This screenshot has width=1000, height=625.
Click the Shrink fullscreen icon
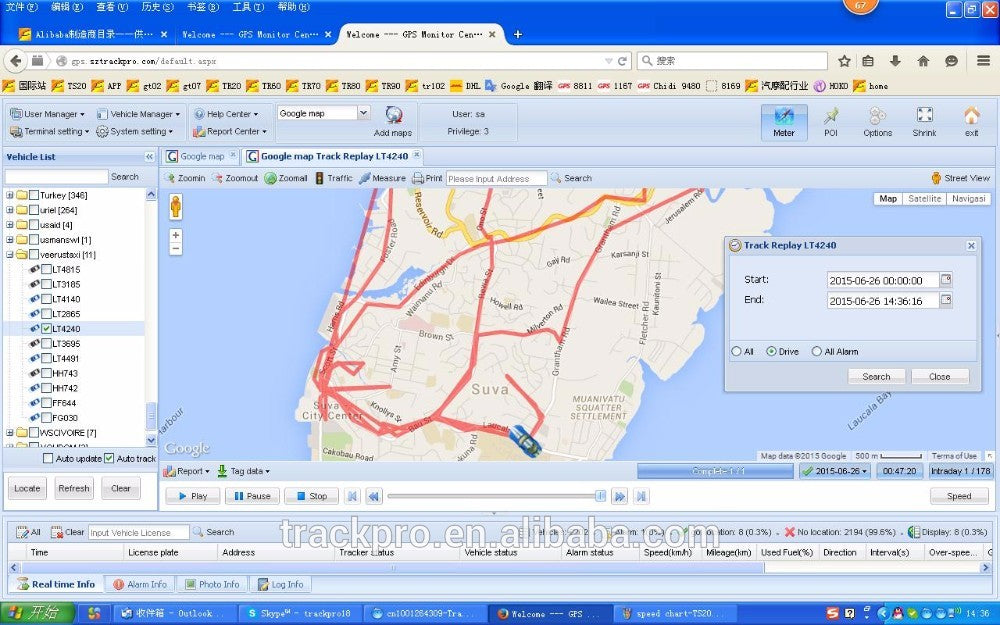pyautogui.click(x=924, y=117)
